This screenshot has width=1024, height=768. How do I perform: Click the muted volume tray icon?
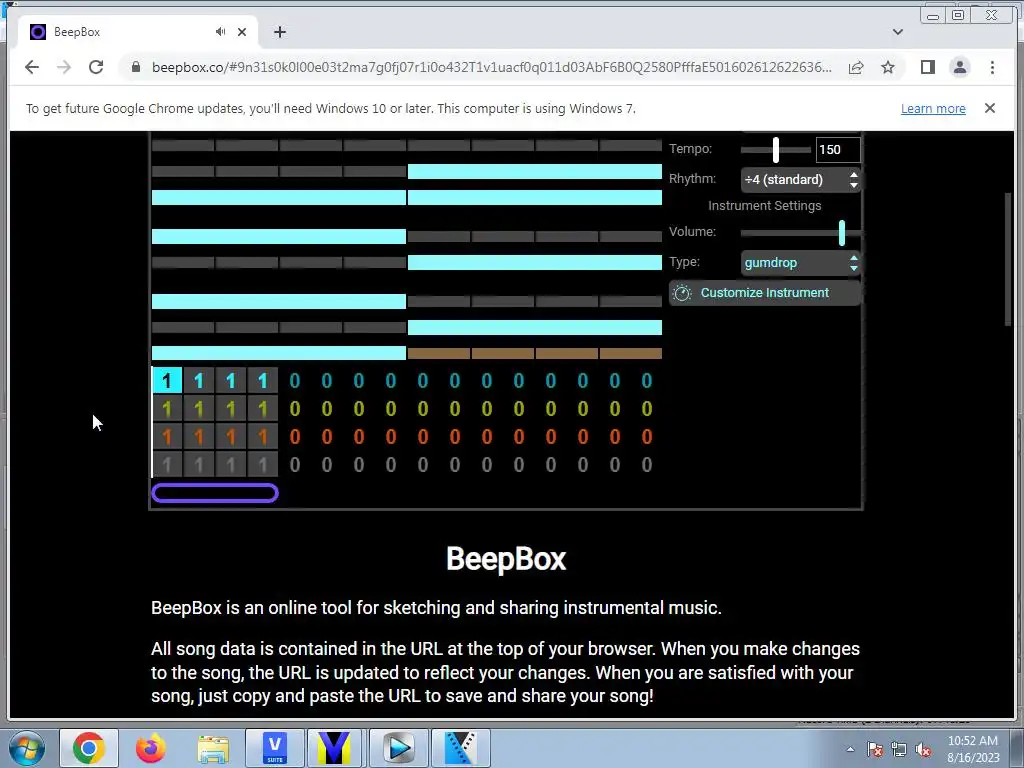tap(923, 750)
